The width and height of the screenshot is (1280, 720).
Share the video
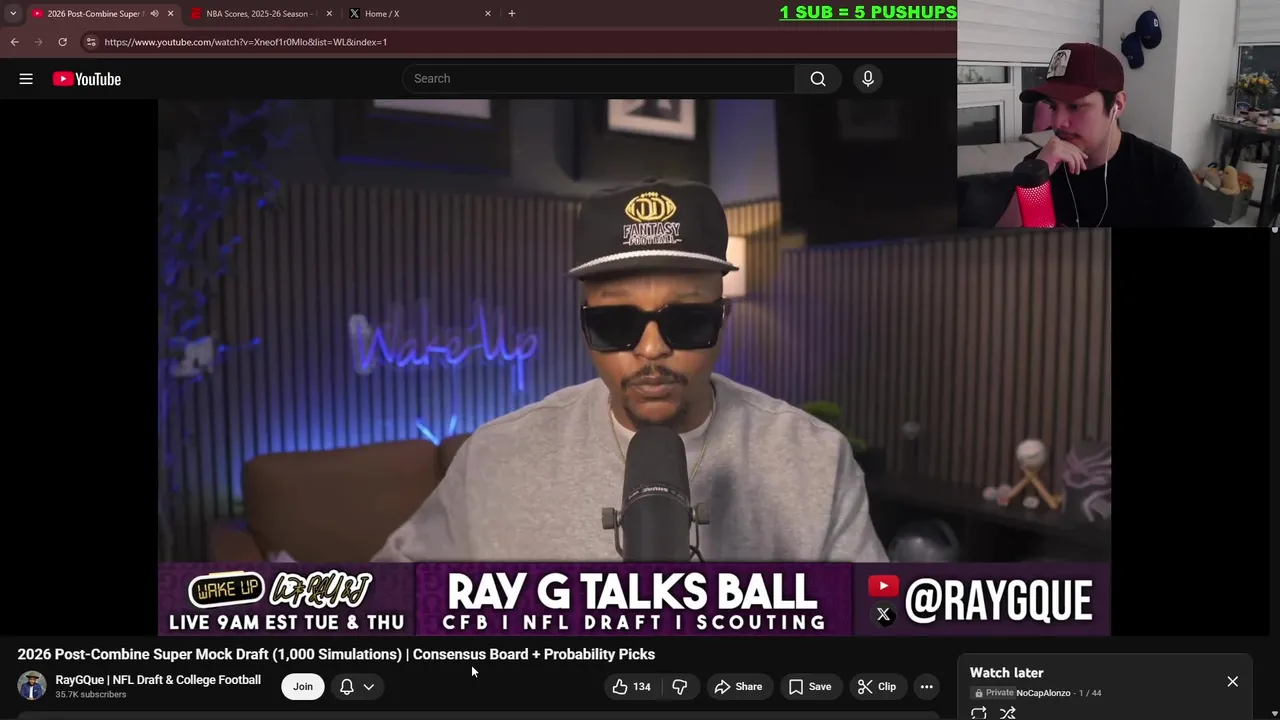(x=738, y=687)
